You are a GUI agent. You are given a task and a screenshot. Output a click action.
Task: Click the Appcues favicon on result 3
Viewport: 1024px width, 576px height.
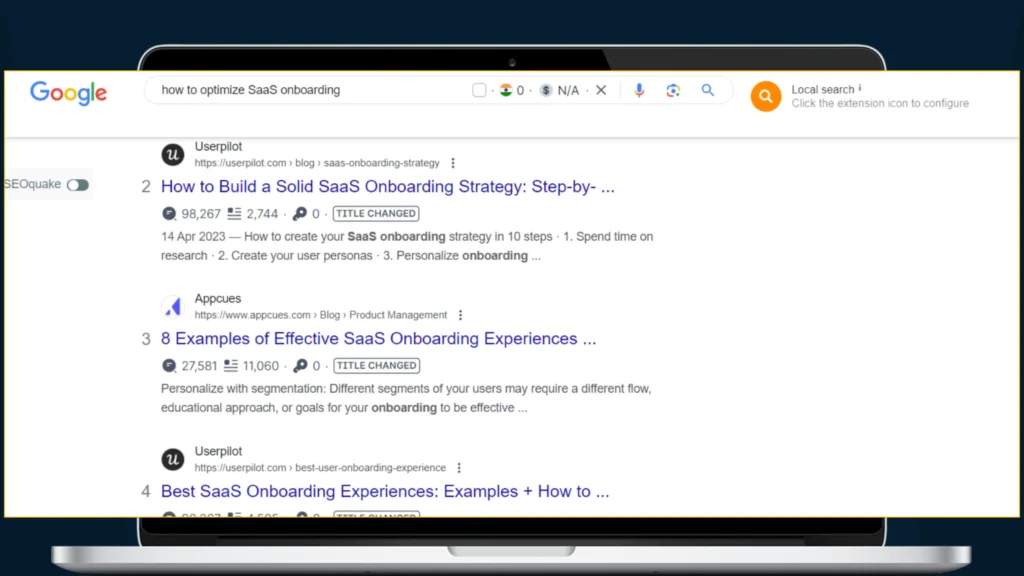[x=173, y=307]
